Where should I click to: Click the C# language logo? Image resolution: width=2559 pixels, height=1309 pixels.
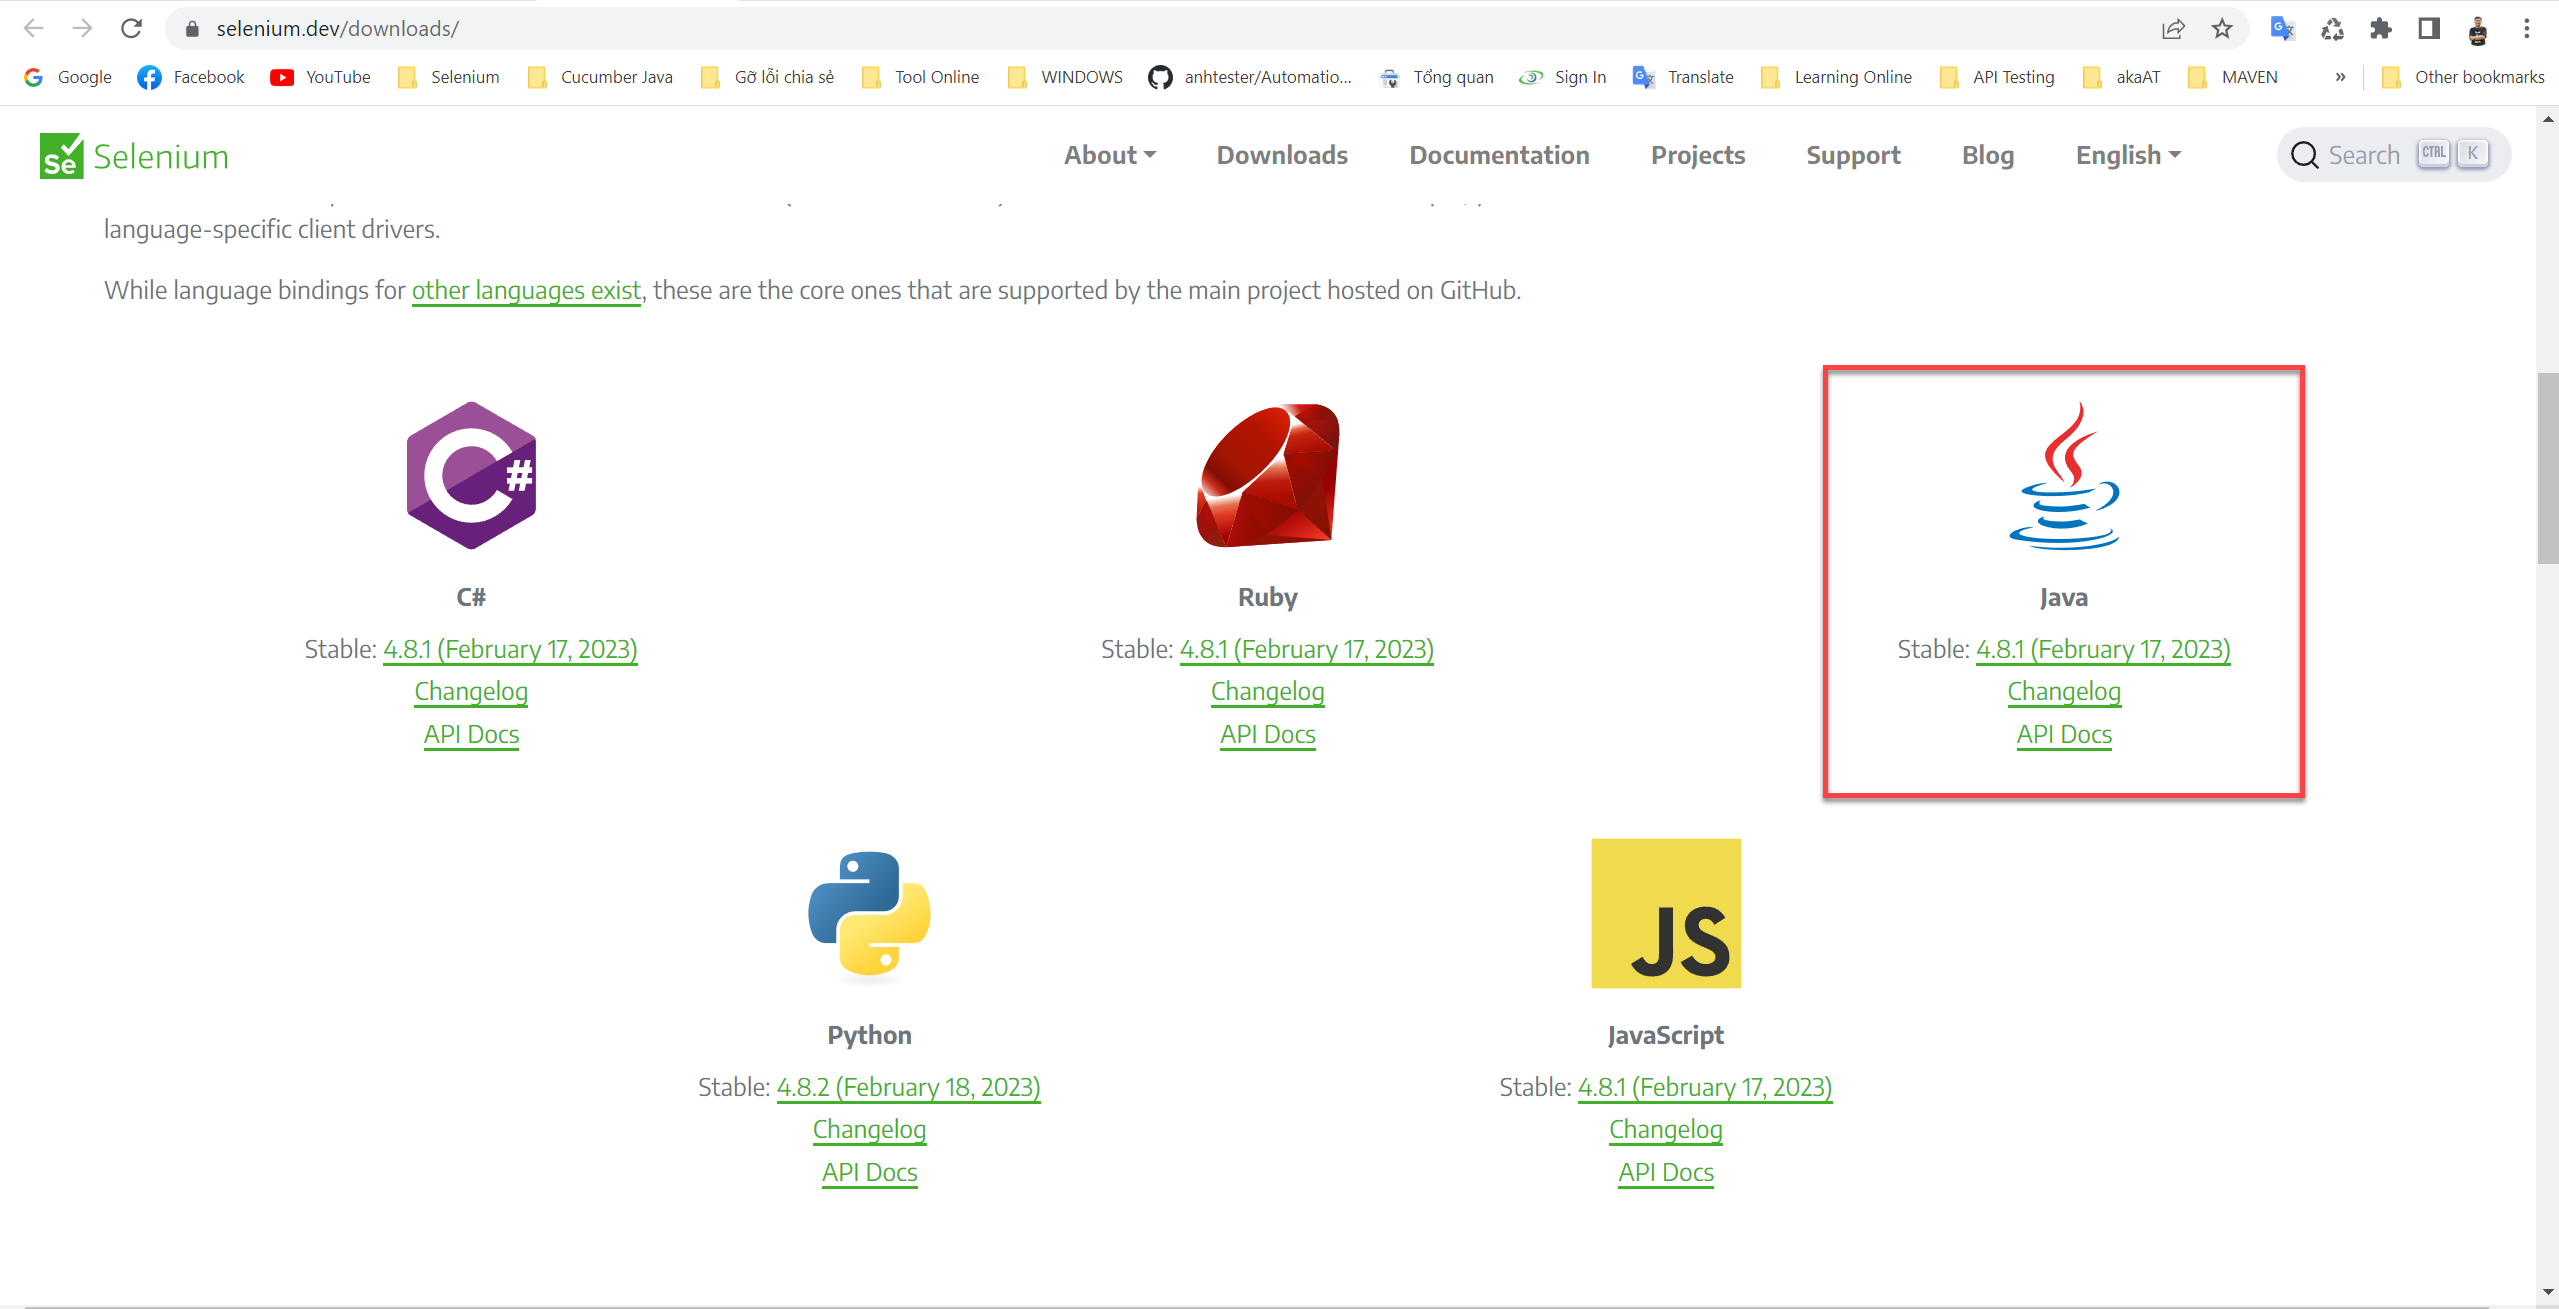(471, 475)
